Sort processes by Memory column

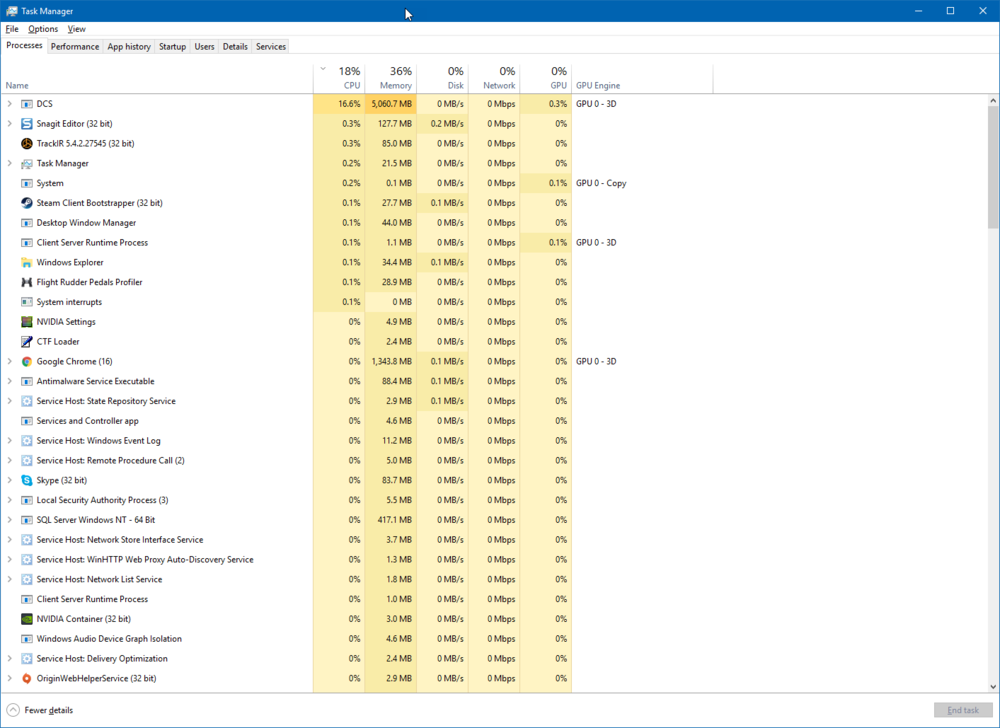[x=390, y=78]
